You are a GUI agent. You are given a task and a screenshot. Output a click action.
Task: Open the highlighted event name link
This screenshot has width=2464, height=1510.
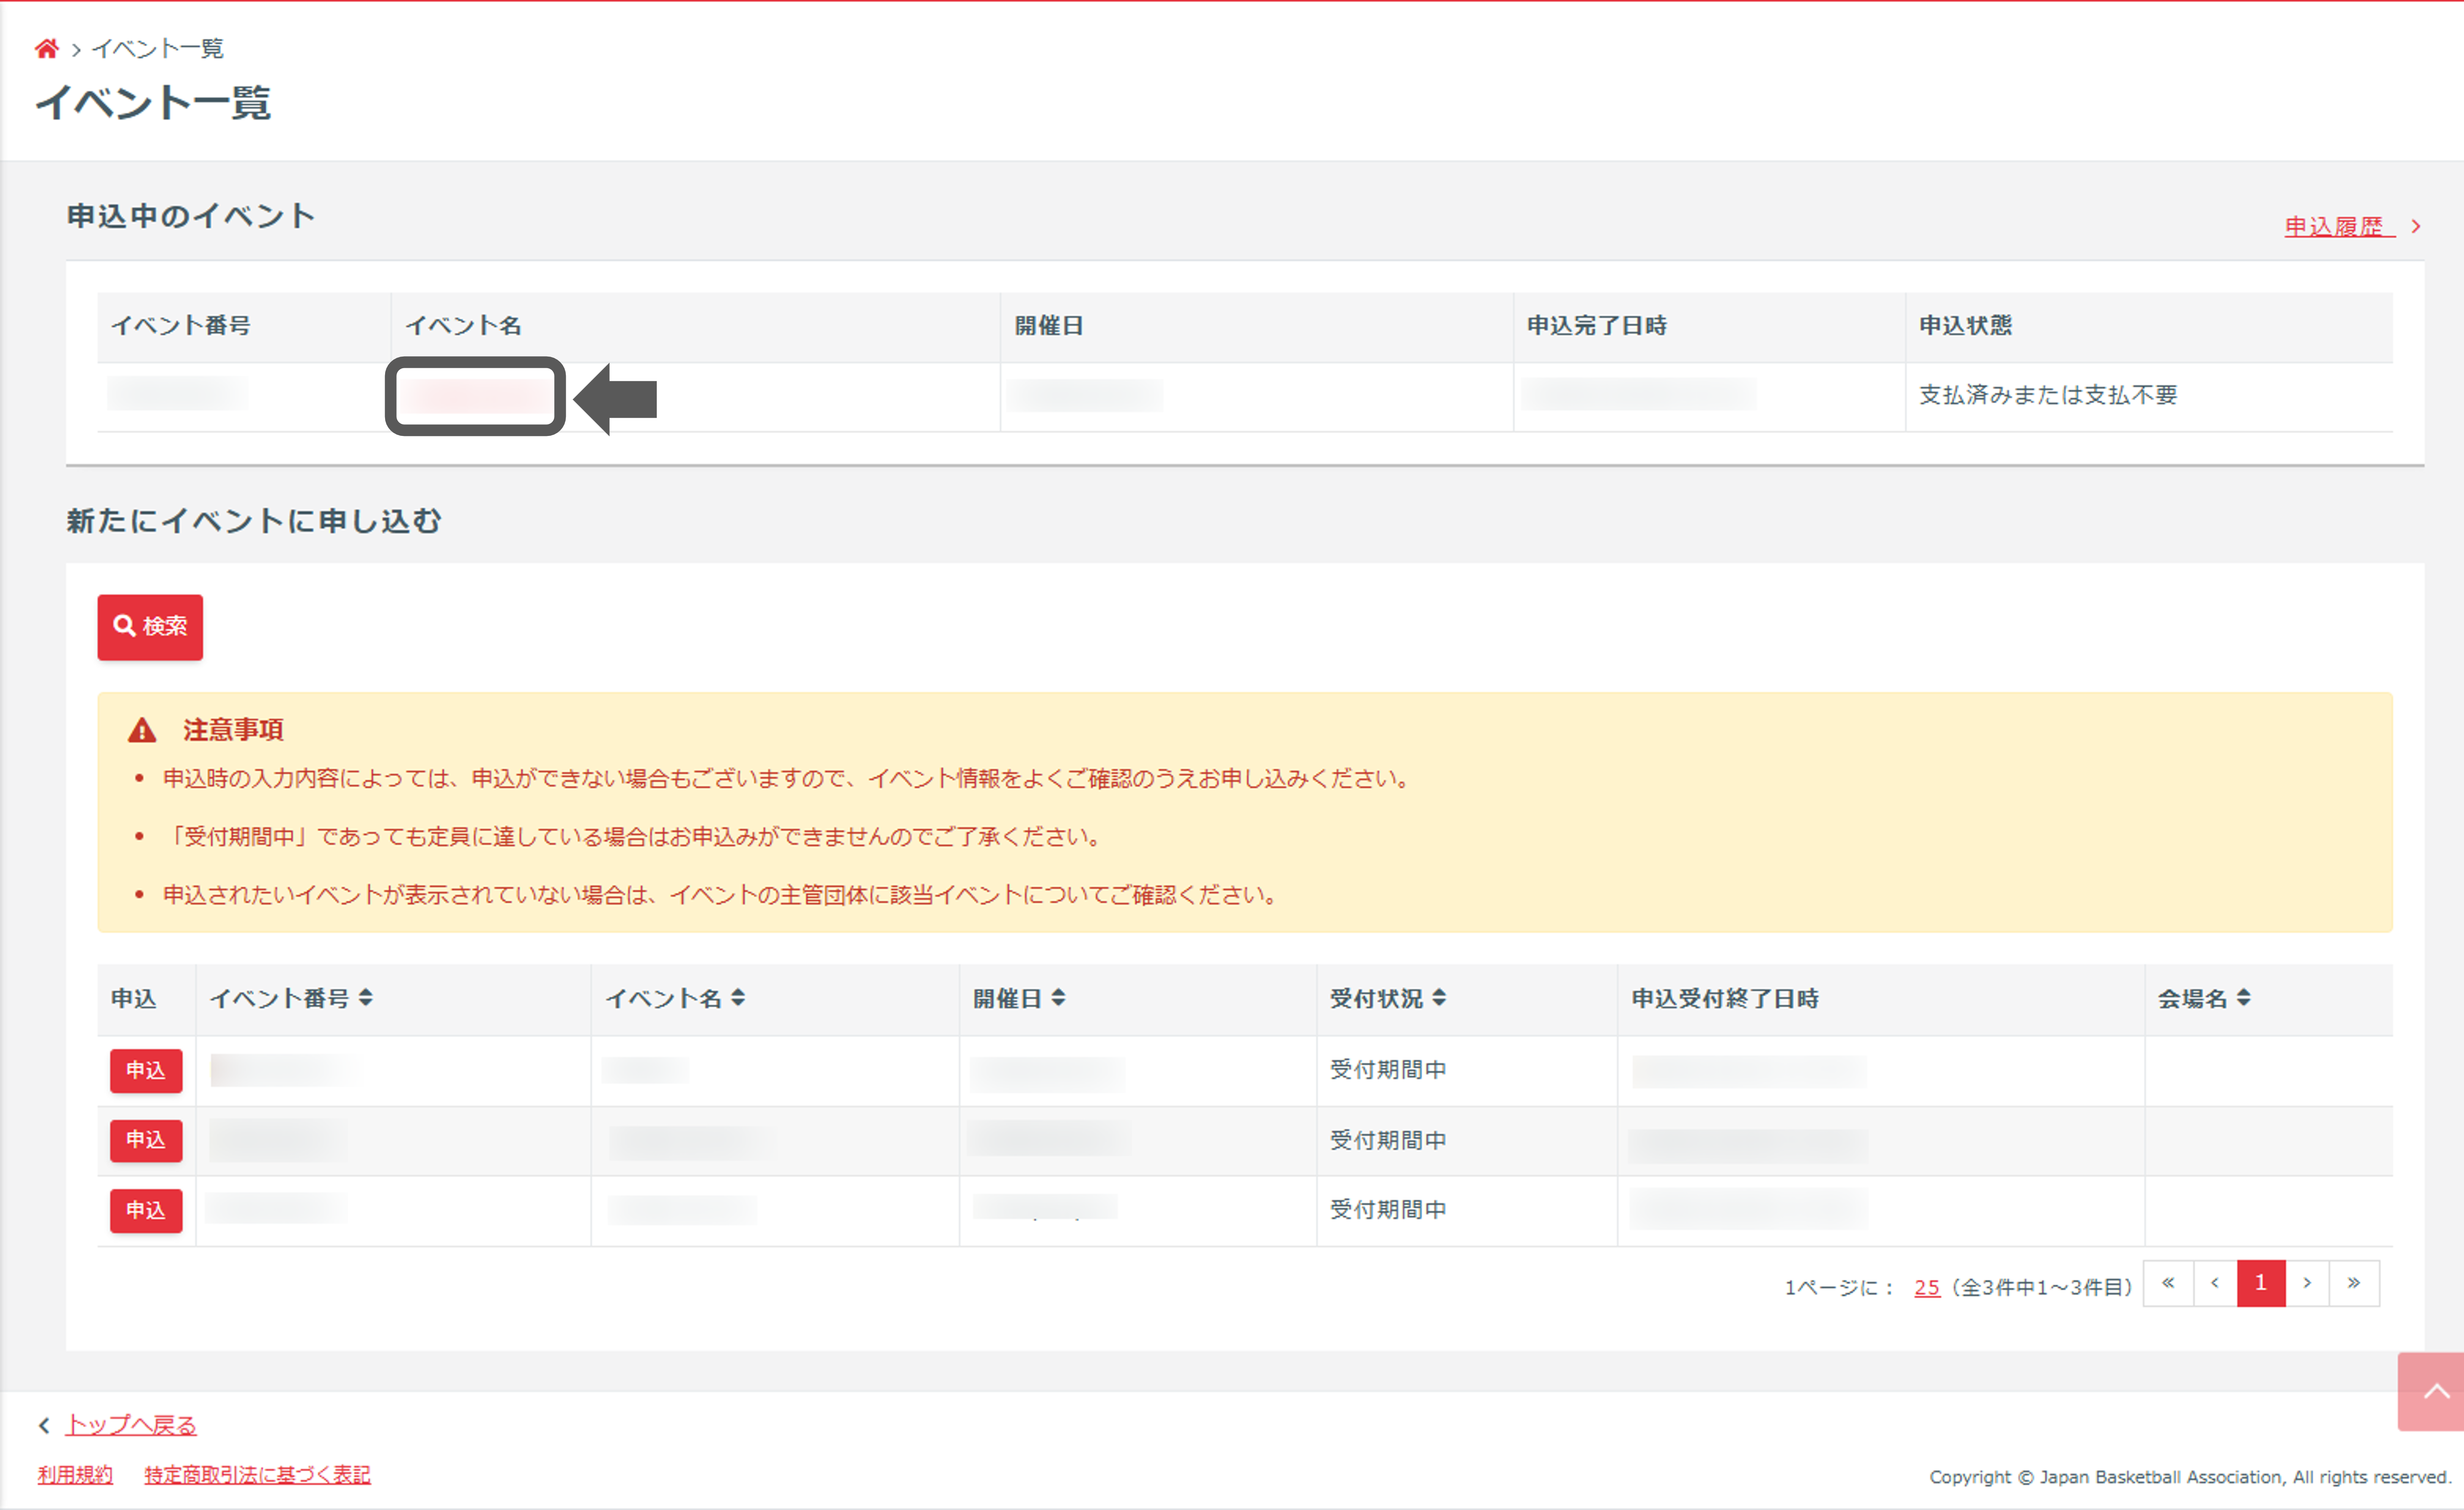[x=476, y=396]
